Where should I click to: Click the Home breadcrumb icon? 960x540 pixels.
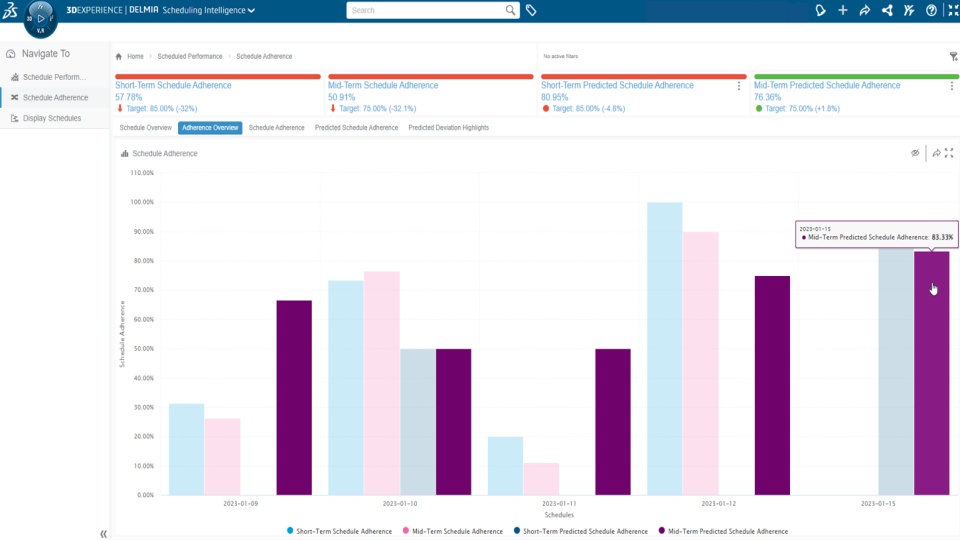pos(119,56)
